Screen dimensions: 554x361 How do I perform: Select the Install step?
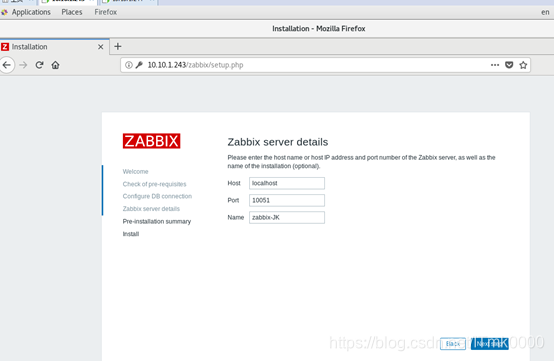coord(131,234)
